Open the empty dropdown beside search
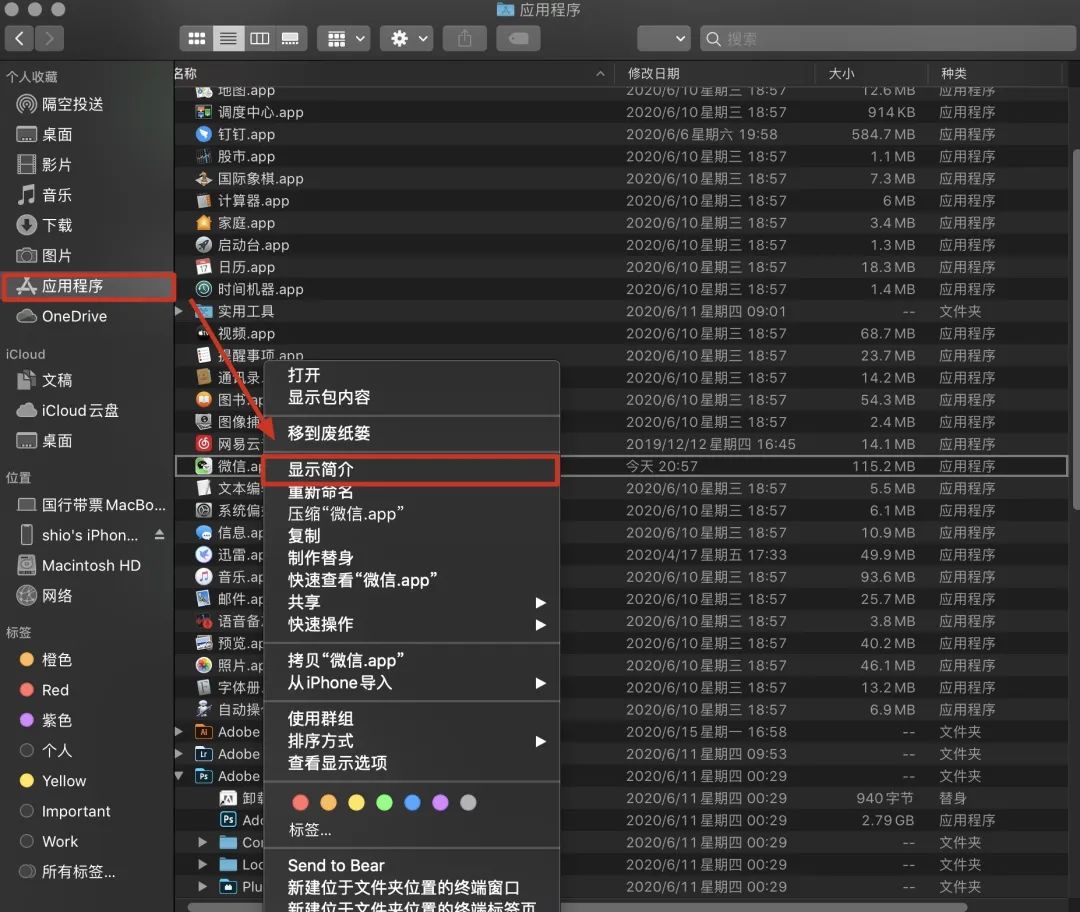This screenshot has width=1080, height=912. [x=663, y=39]
